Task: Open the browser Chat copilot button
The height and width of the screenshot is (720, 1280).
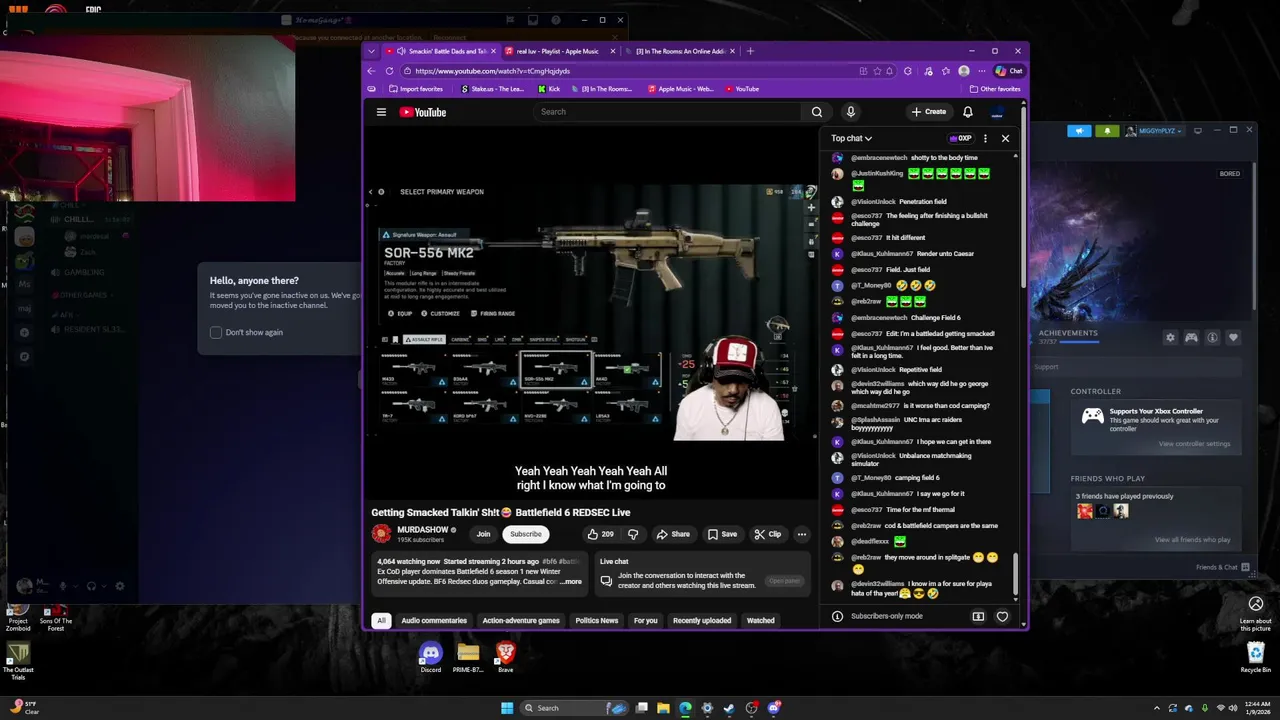Action: (x=1009, y=71)
